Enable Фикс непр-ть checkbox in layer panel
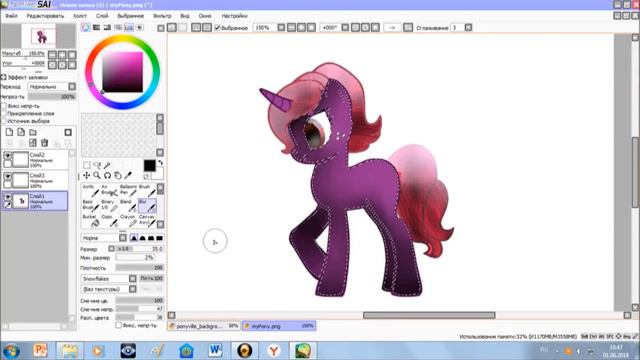Viewport: 640px width, 360px height. pos(4,106)
